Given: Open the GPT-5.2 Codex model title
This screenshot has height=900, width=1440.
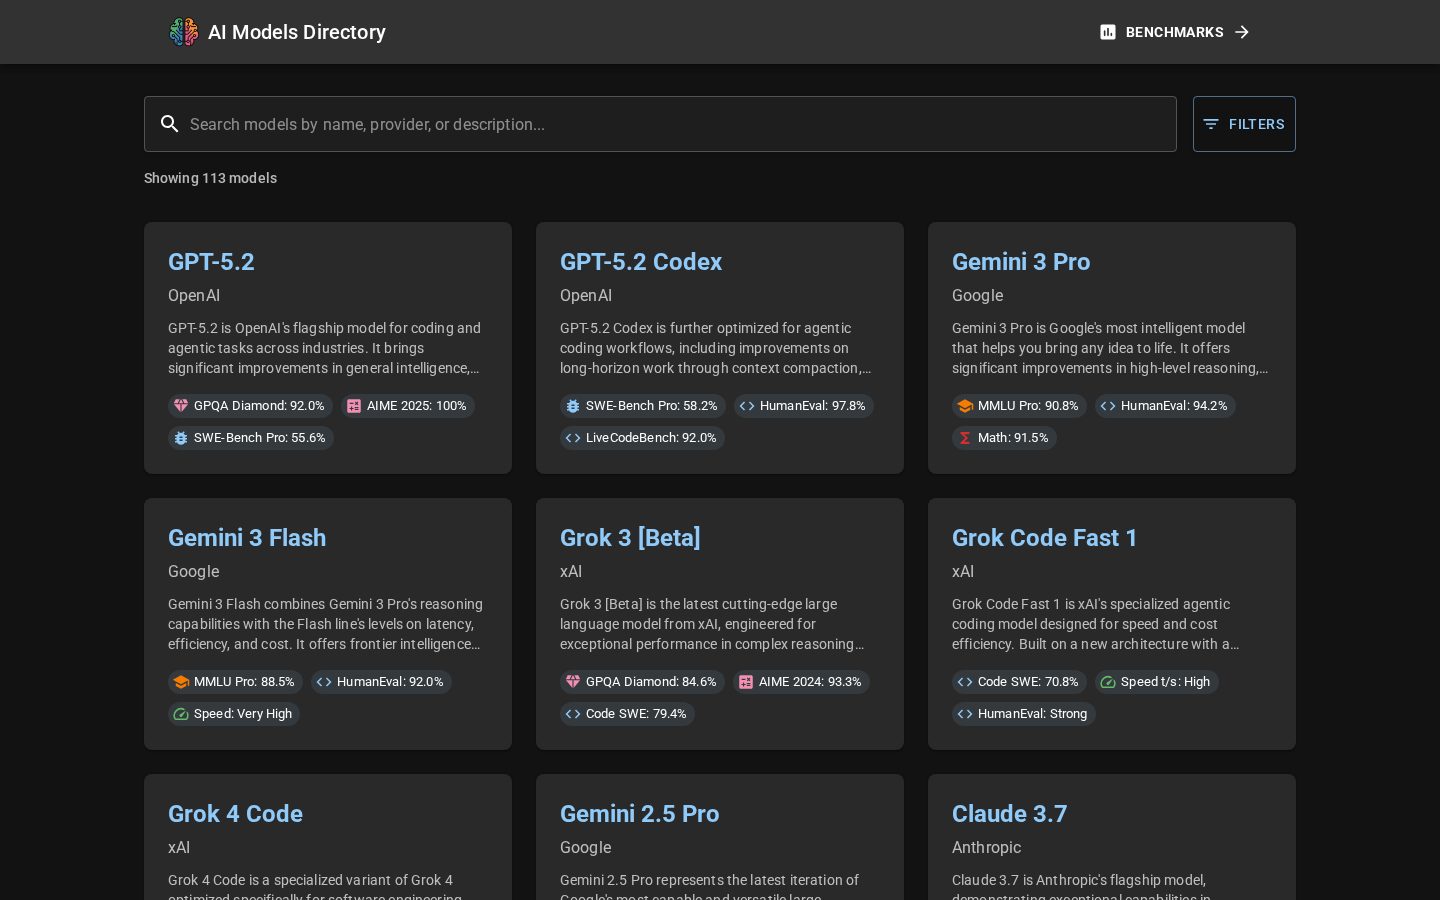Looking at the screenshot, I should (641, 262).
